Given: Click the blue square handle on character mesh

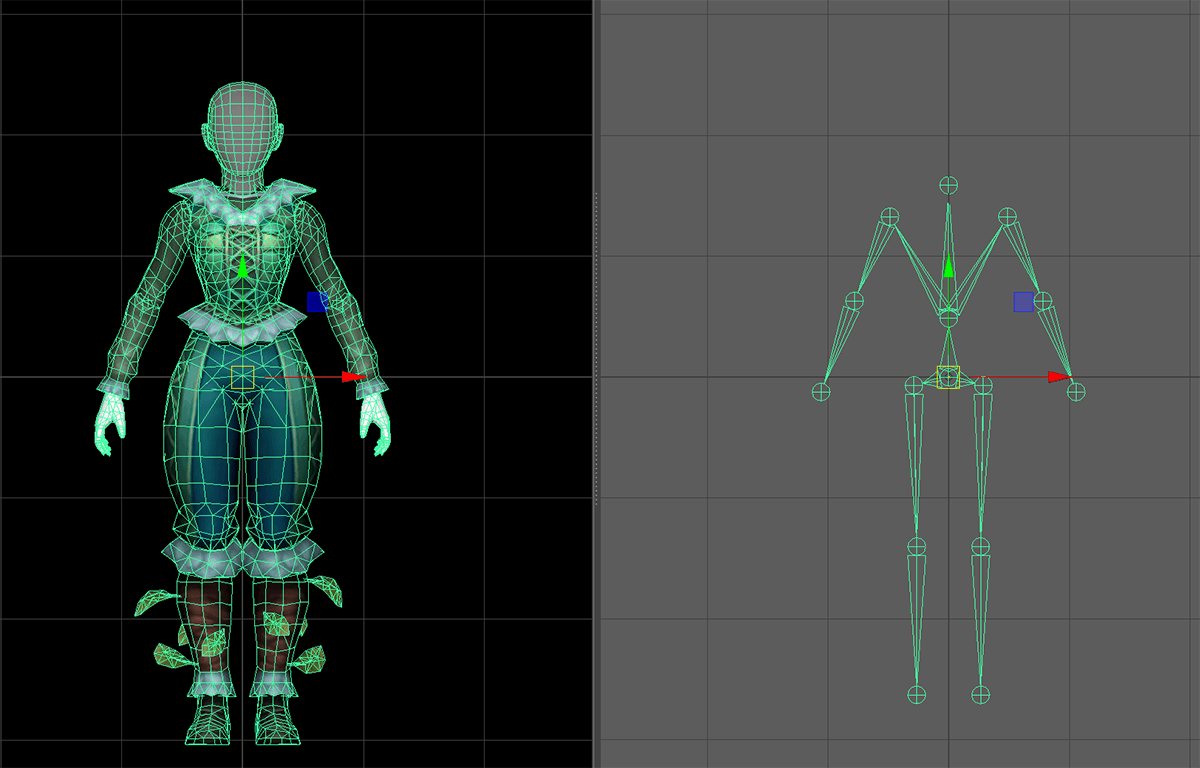Looking at the screenshot, I should [x=317, y=301].
